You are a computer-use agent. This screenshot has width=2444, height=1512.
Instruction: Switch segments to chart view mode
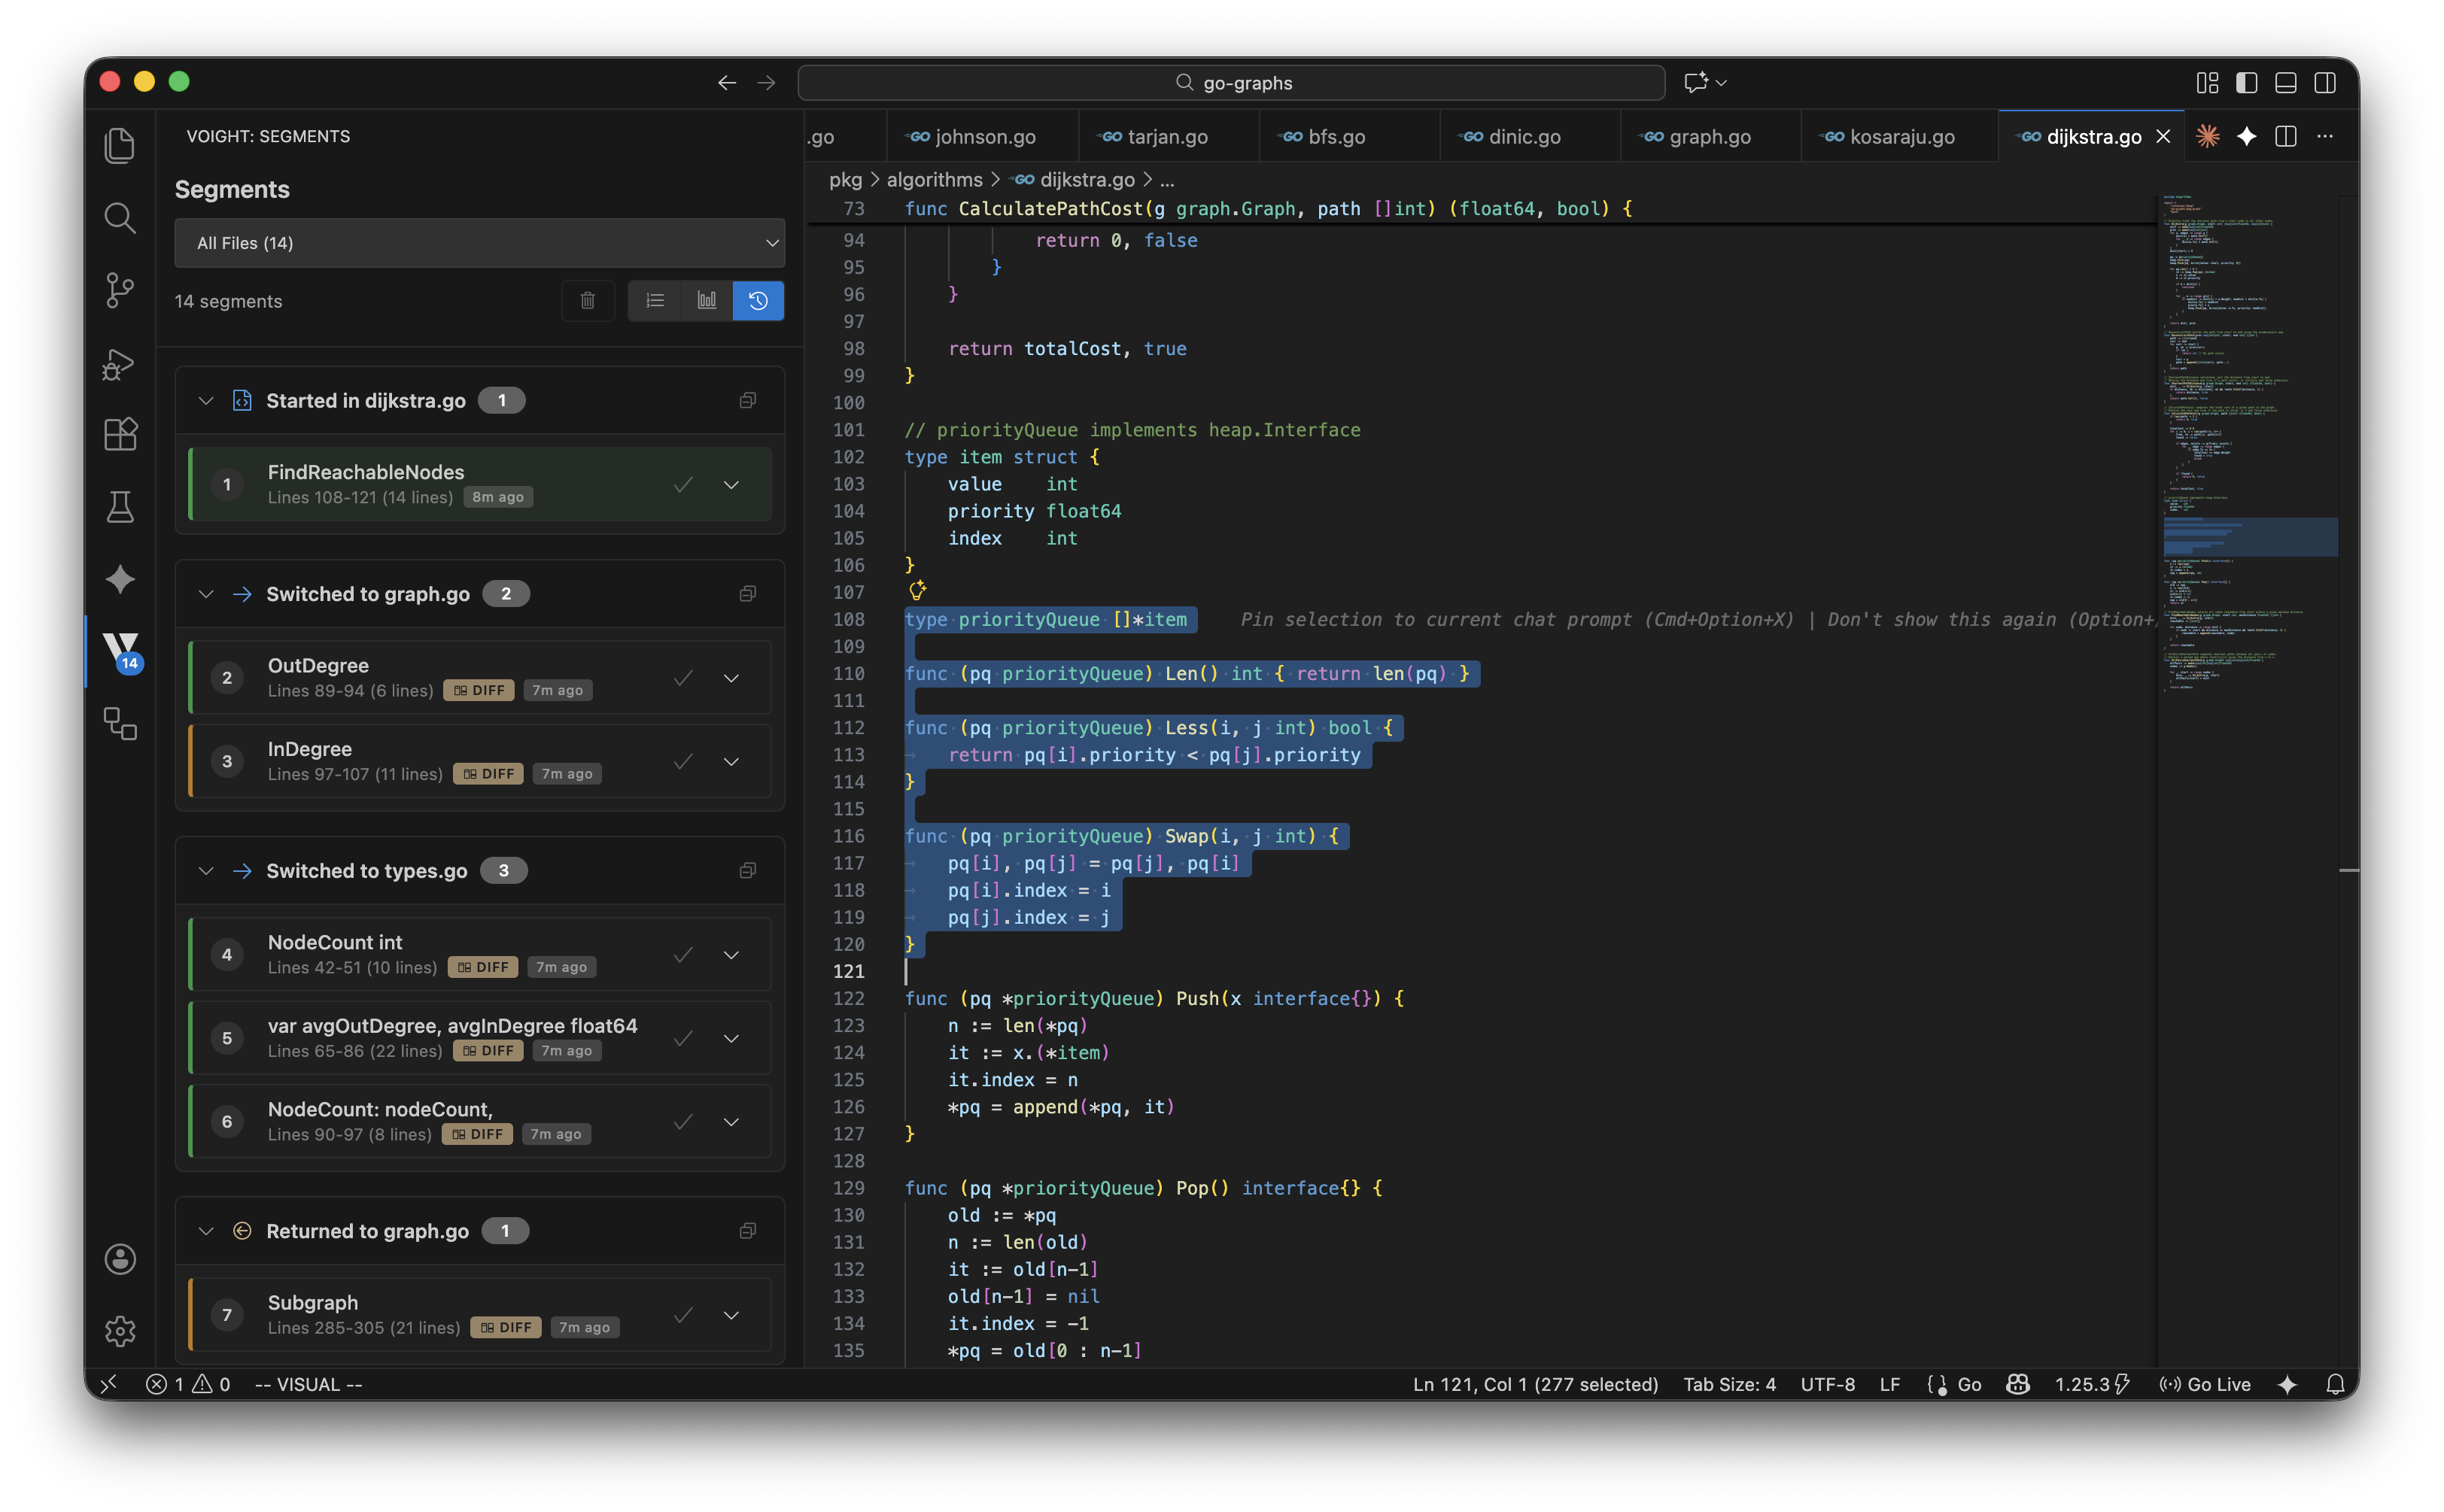707,301
